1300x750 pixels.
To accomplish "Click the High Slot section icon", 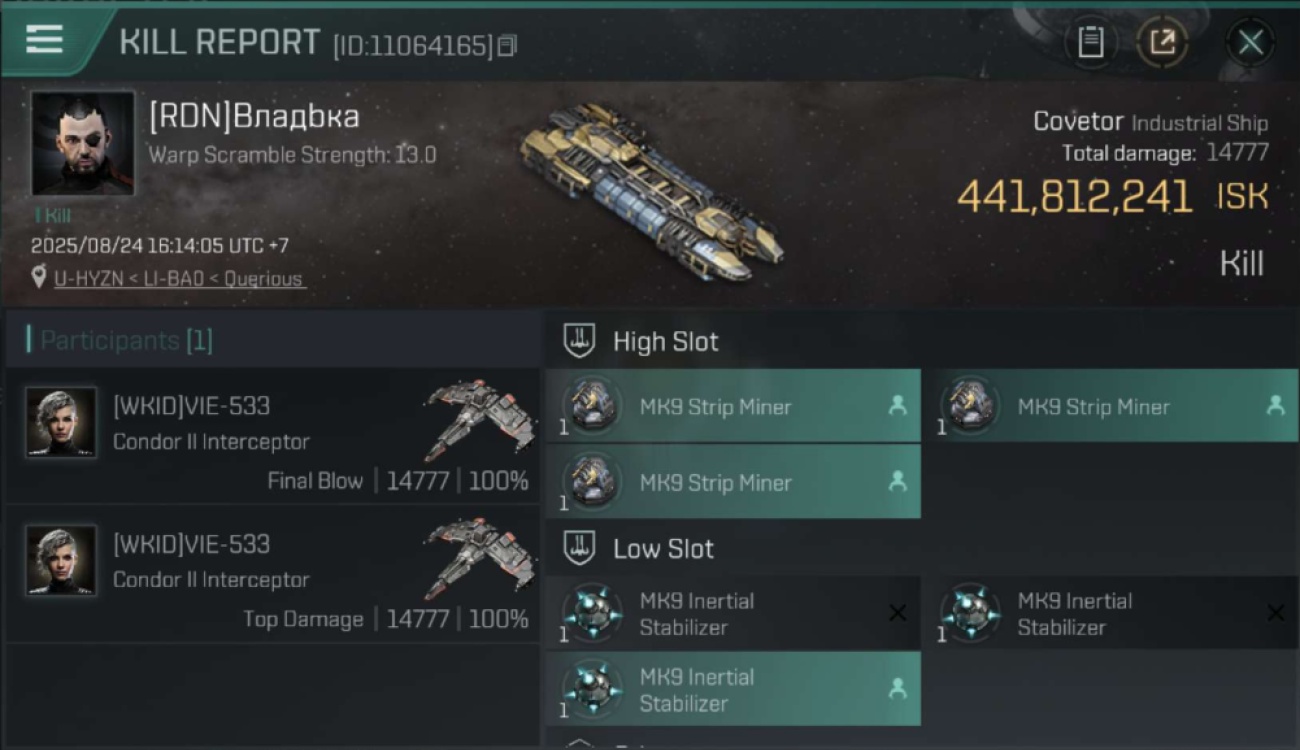I will 580,341.
